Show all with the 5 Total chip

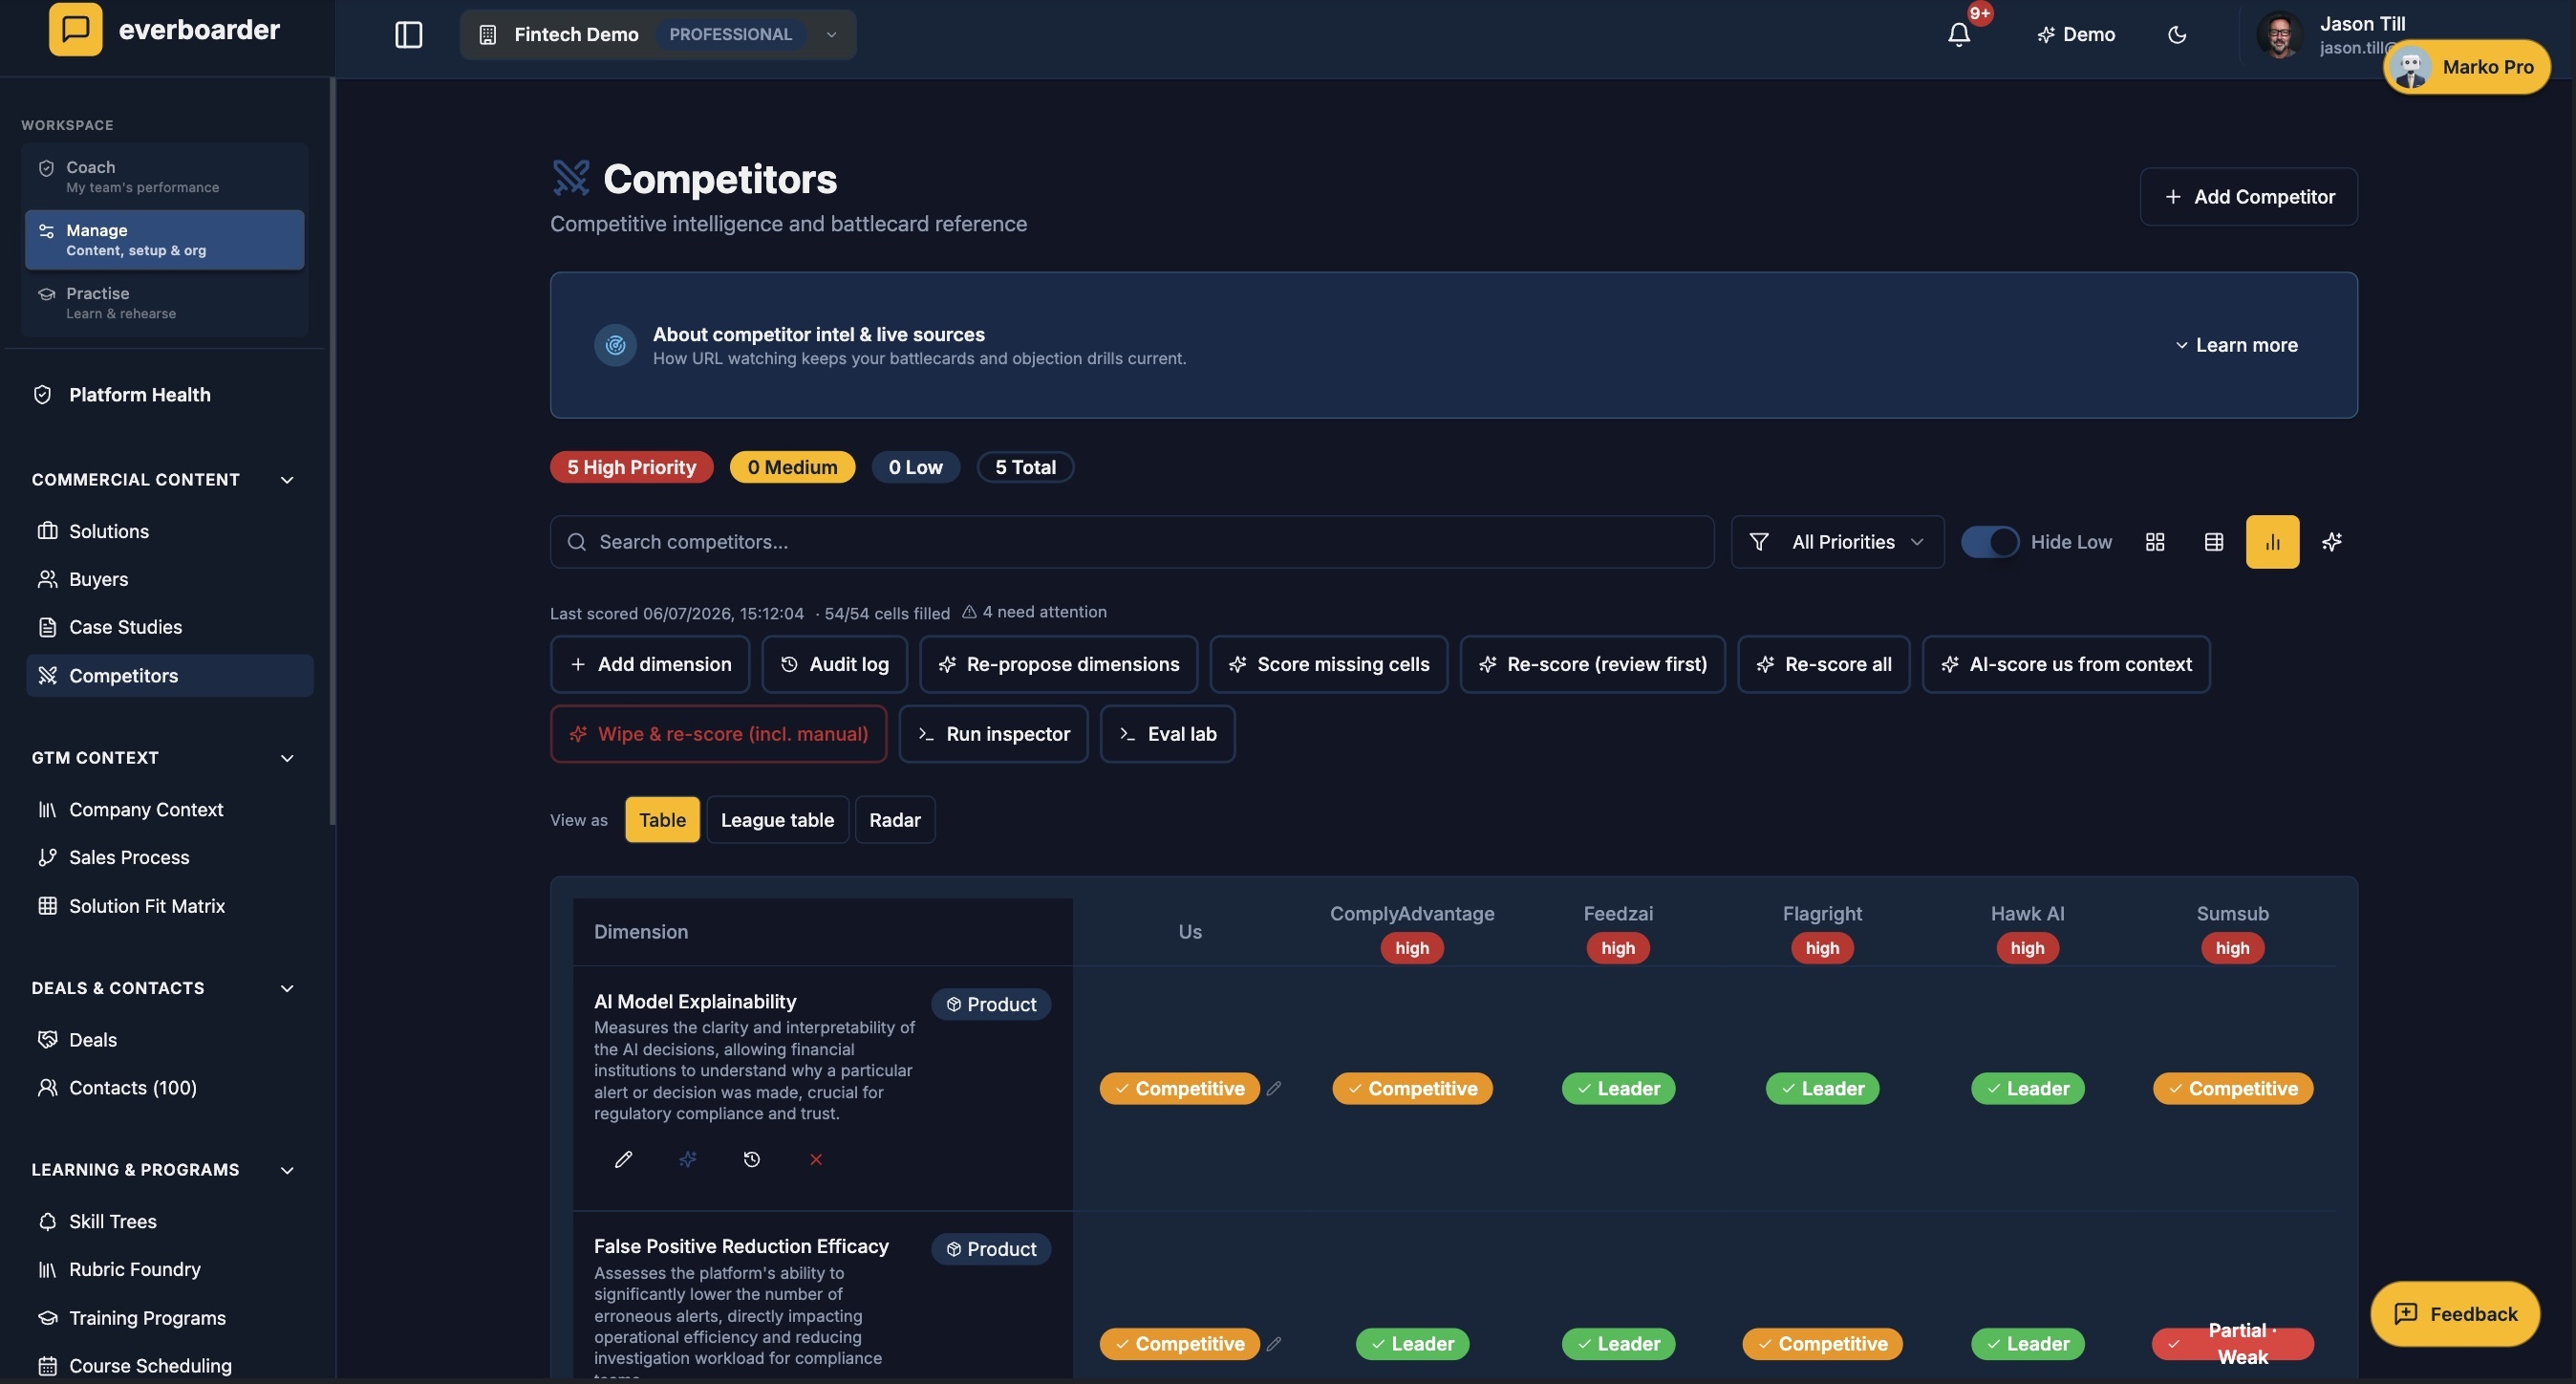click(x=1025, y=467)
